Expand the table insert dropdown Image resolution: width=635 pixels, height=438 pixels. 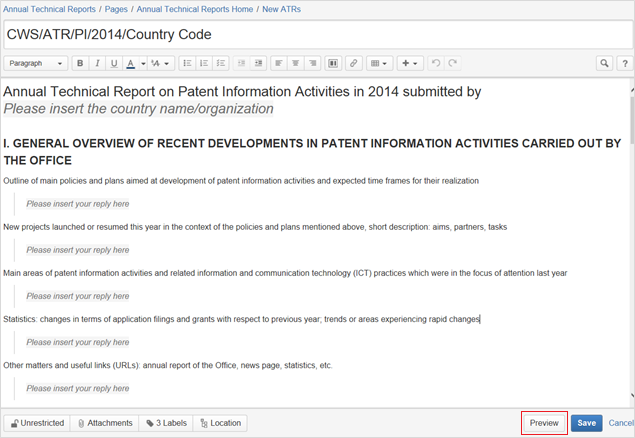379,63
